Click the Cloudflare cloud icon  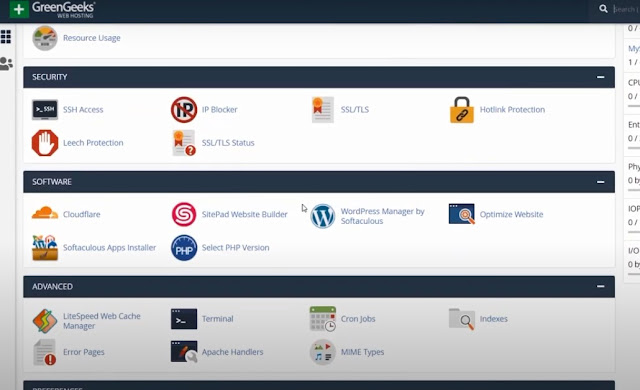45,213
